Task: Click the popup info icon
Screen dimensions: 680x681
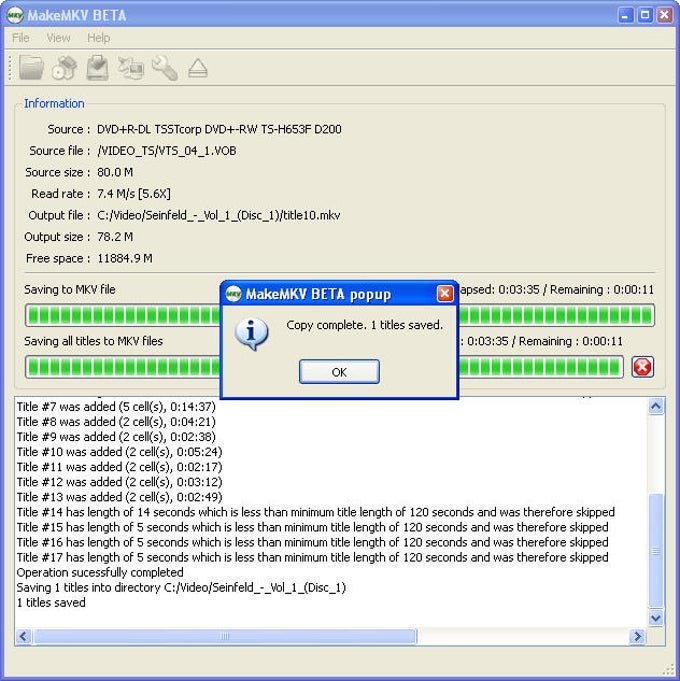Action: click(251, 334)
